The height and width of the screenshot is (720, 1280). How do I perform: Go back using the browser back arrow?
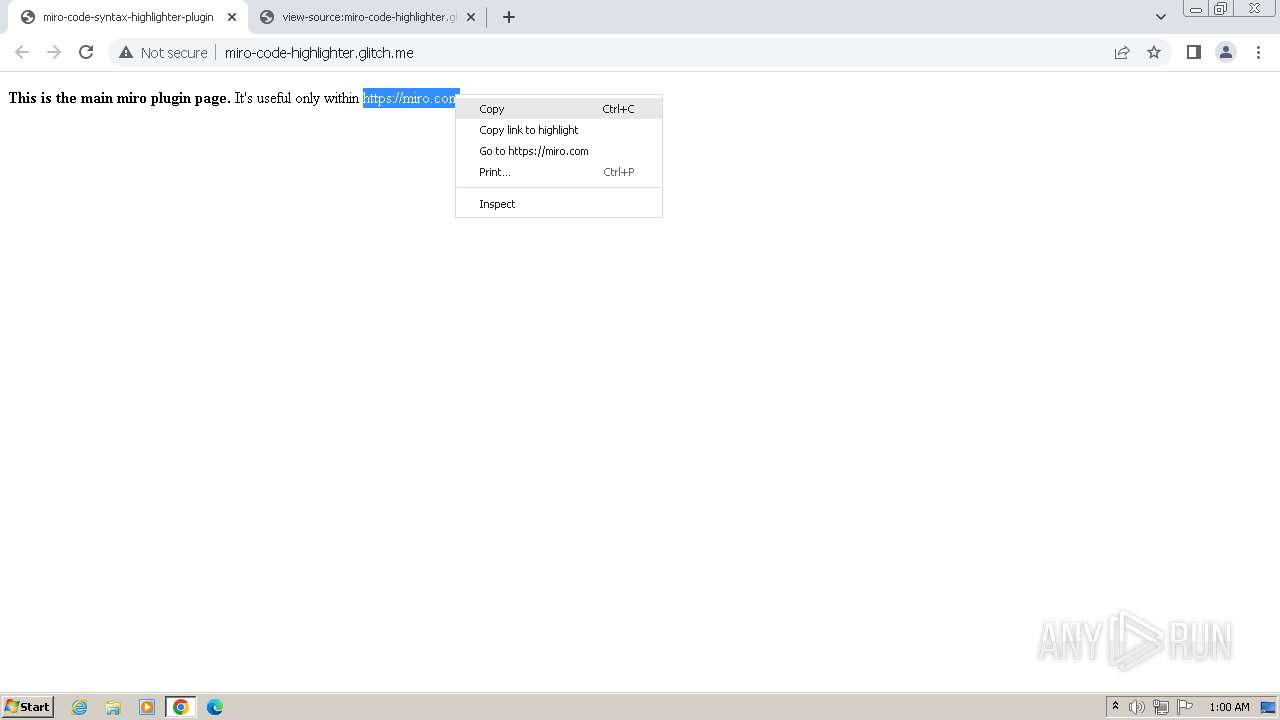[22, 52]
